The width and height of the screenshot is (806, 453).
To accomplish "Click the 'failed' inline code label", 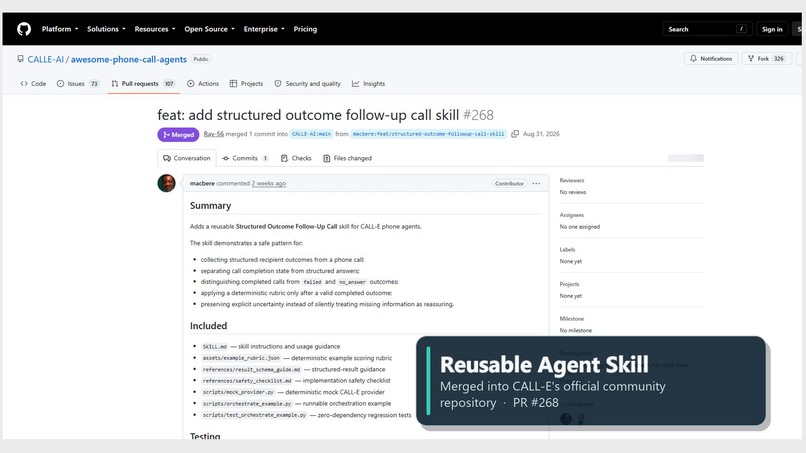I will pyautogui.click(x=312, y=282).
